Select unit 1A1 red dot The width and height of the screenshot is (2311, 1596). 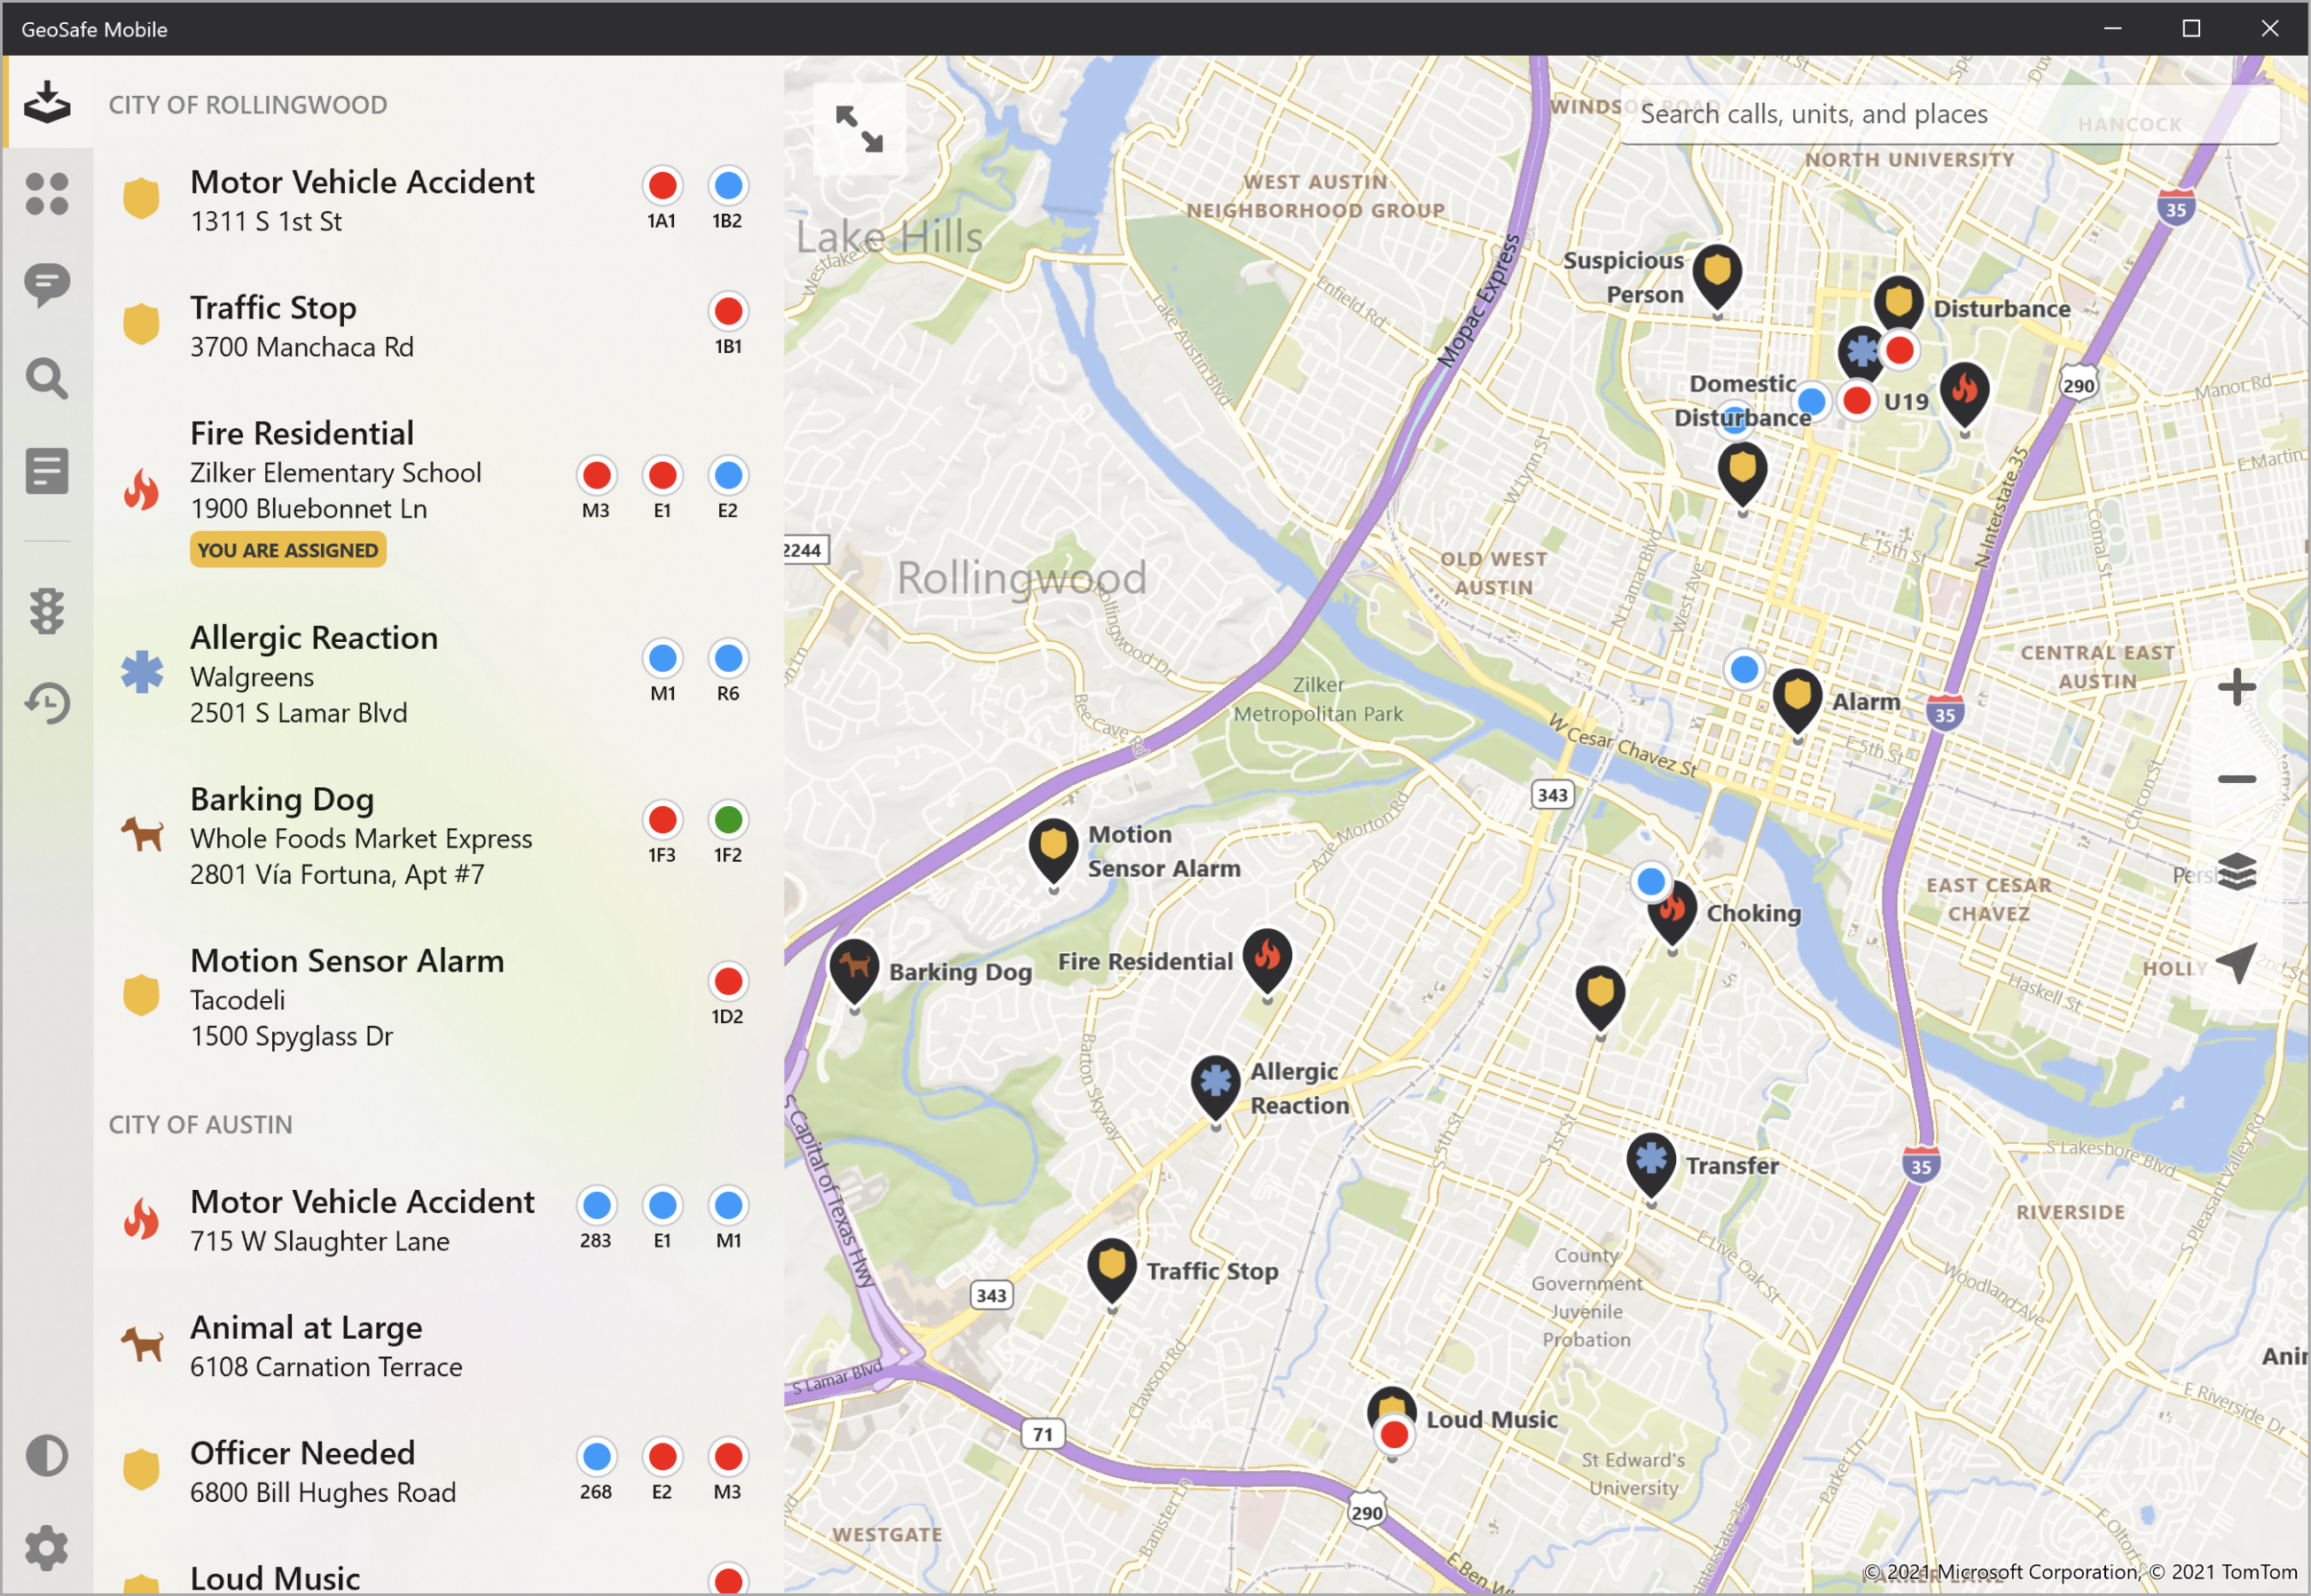(662, 186)
